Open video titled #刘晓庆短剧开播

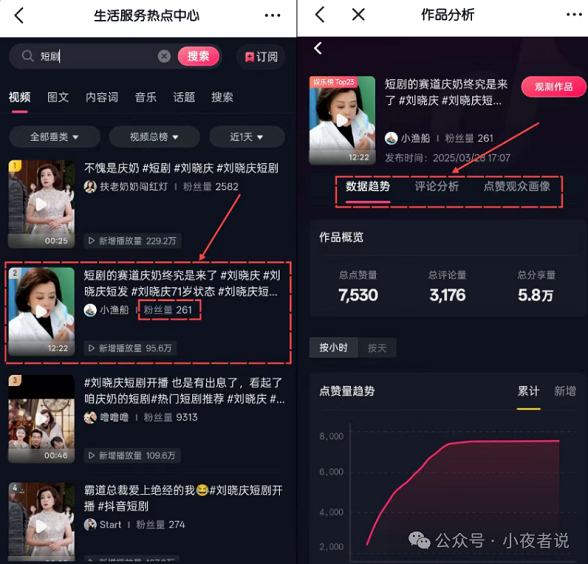point(184,391)
